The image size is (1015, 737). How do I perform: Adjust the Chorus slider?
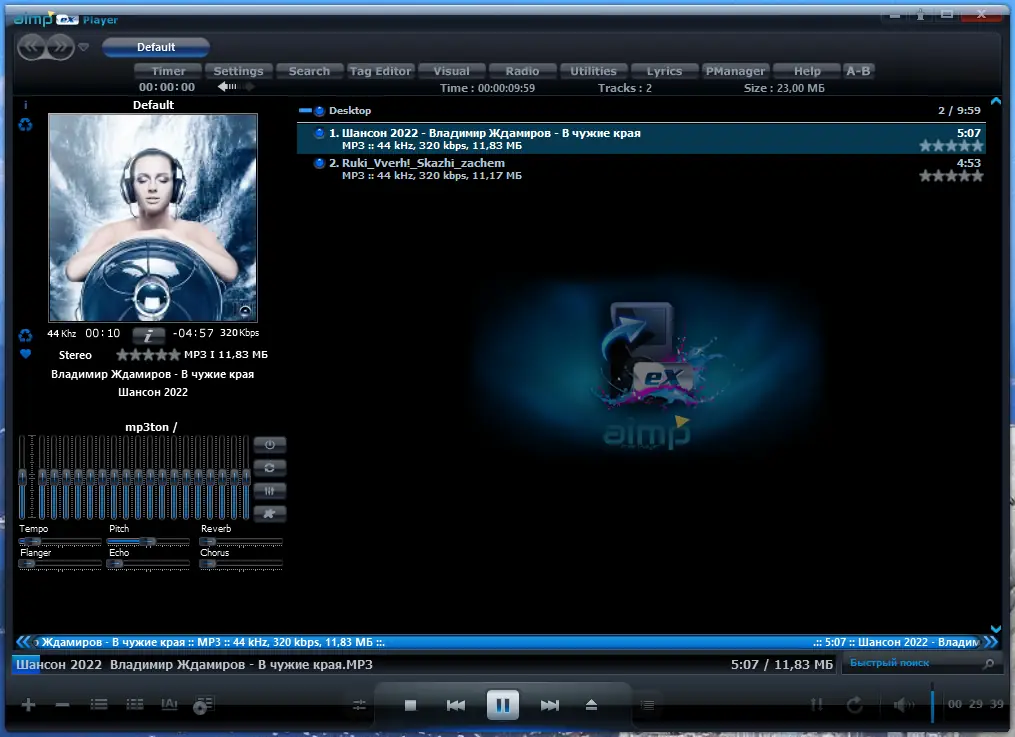pos(241,564)
